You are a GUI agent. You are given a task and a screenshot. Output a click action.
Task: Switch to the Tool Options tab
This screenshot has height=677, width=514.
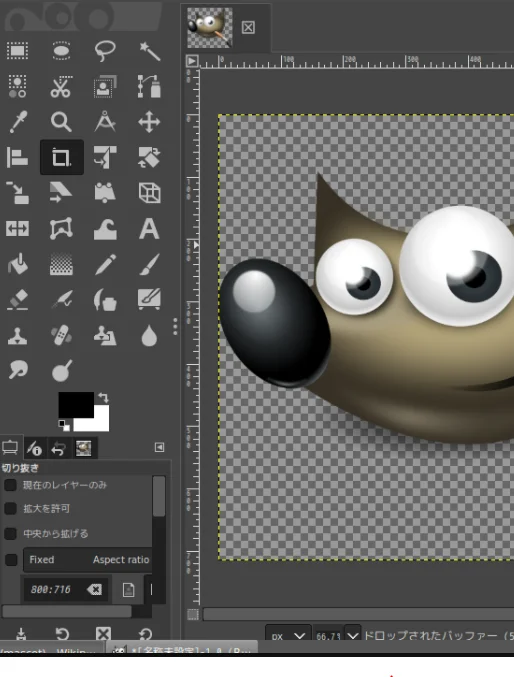tap(10, 447)
